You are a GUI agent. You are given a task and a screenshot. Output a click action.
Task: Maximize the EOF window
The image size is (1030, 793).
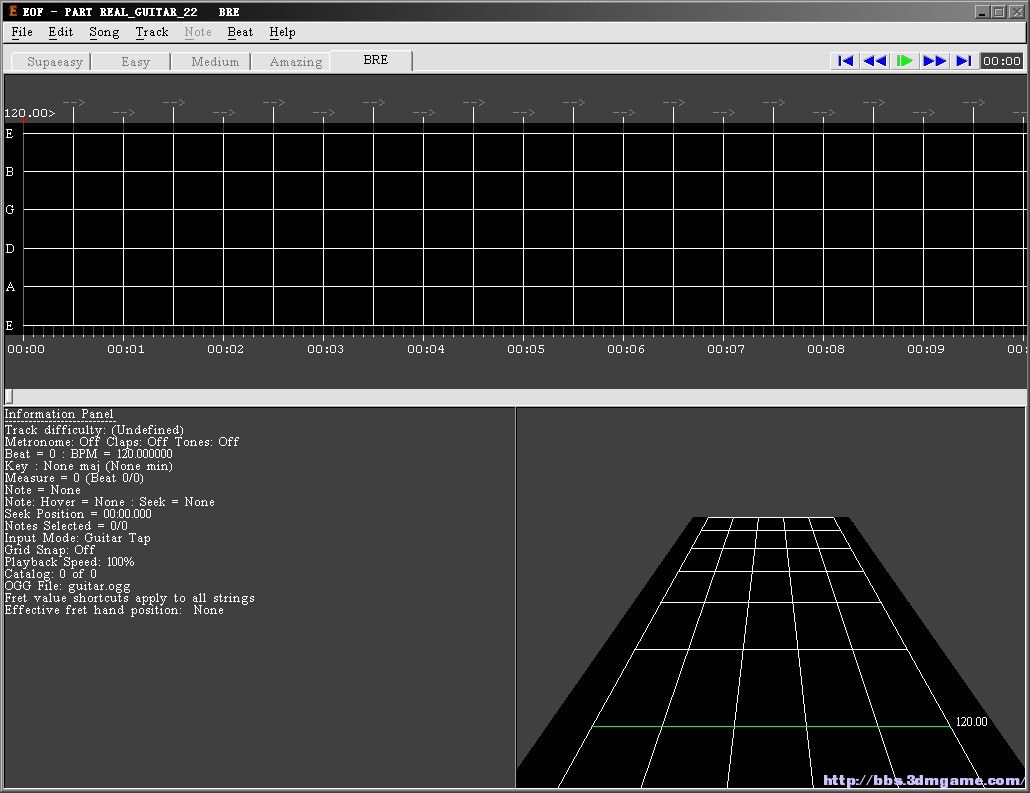pyautogui.click(x=998, y=12)
